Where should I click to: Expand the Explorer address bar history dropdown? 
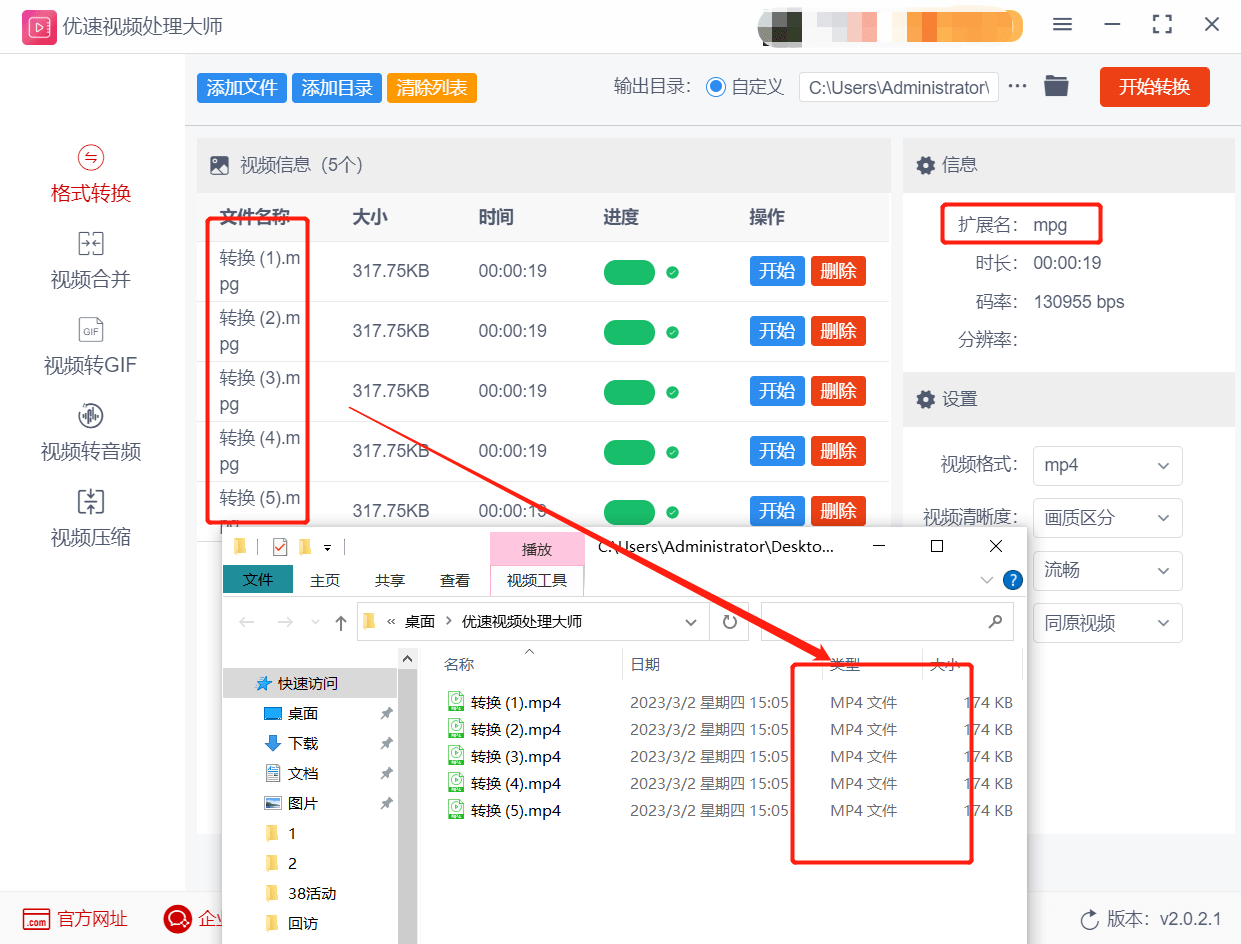(690, 622)
